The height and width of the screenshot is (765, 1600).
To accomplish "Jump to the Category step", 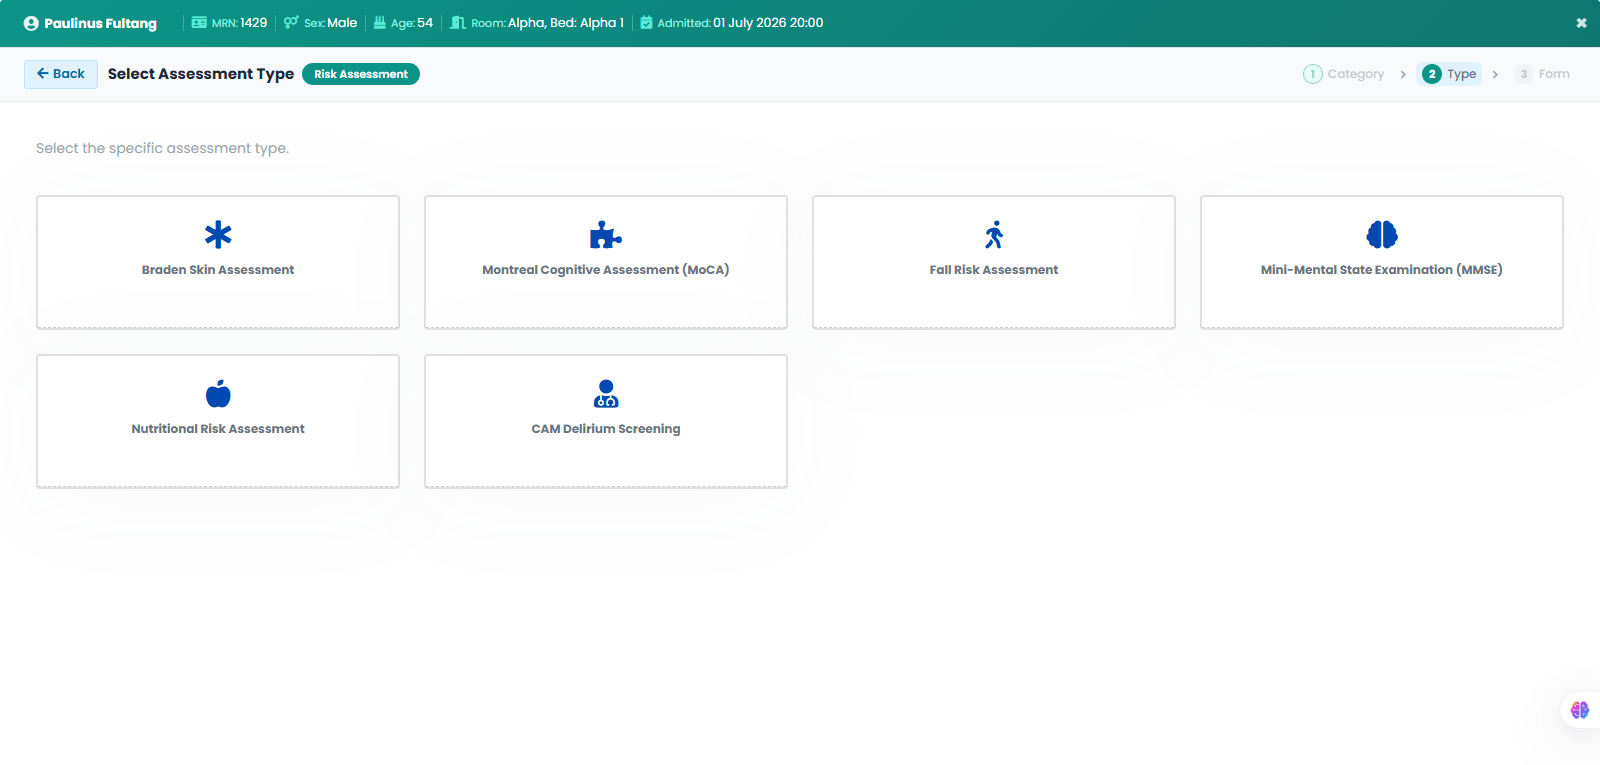I will (x=1344, y=74).
